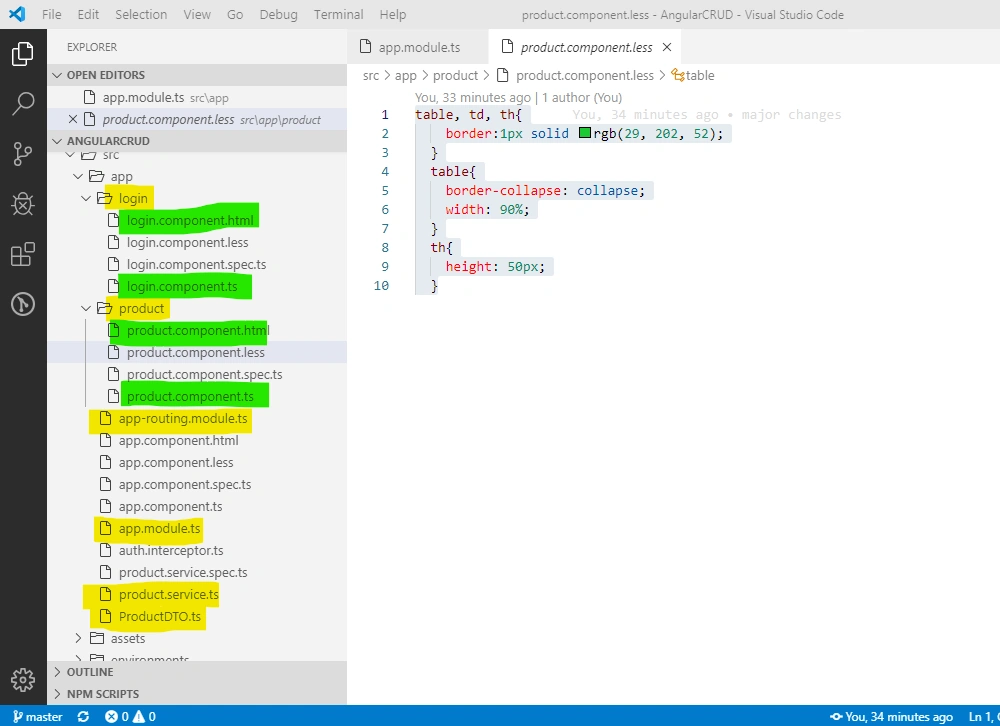This screenshot has height=726, width=1000.
Task: Click the product breadcrumb segment
Action: click(x=455, y=75)
